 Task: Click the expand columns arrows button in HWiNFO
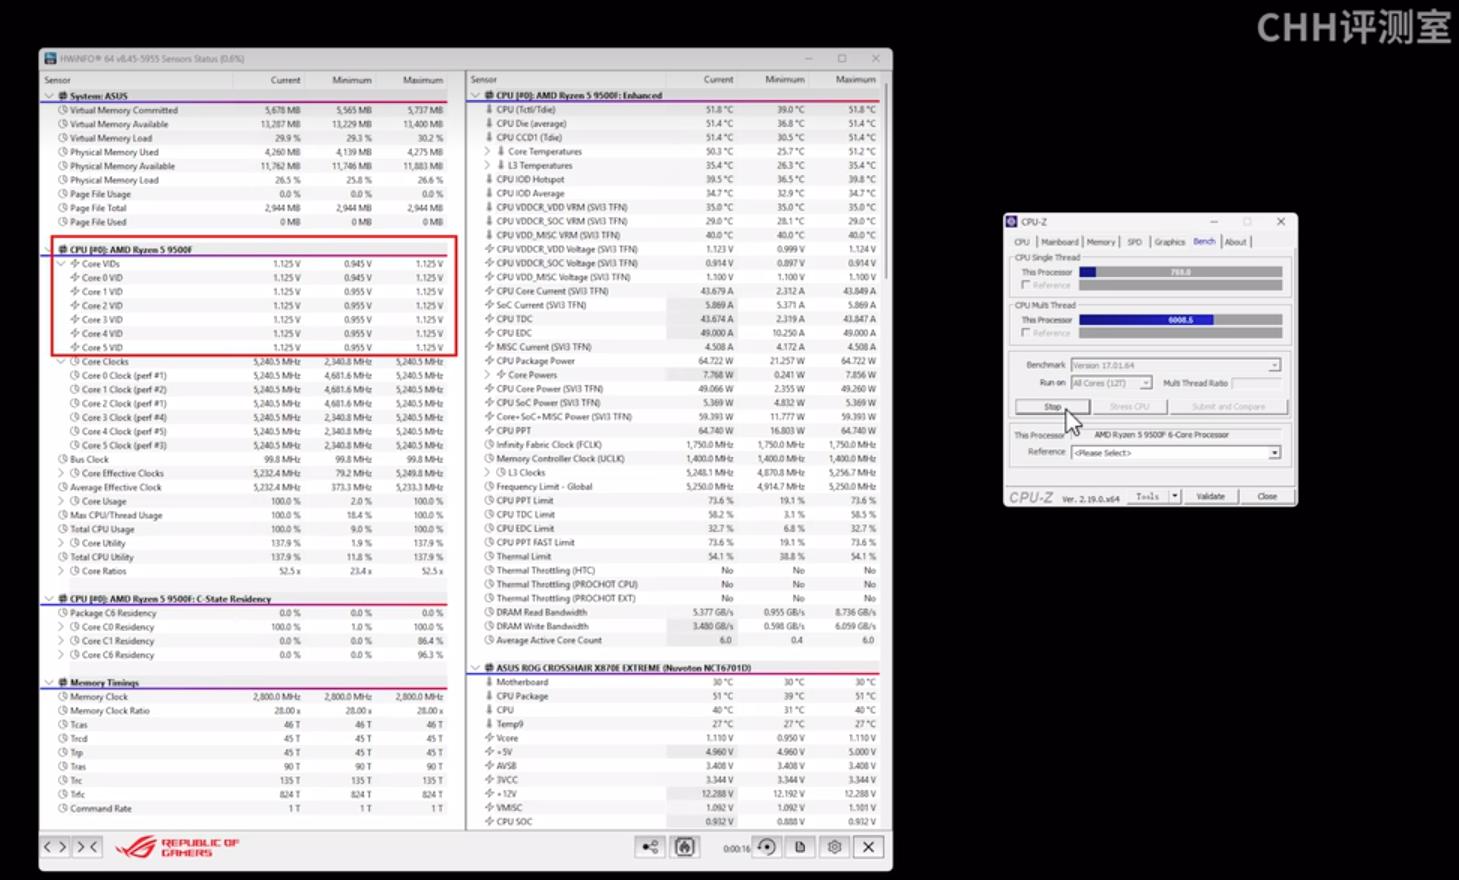[x=54, y=847]
